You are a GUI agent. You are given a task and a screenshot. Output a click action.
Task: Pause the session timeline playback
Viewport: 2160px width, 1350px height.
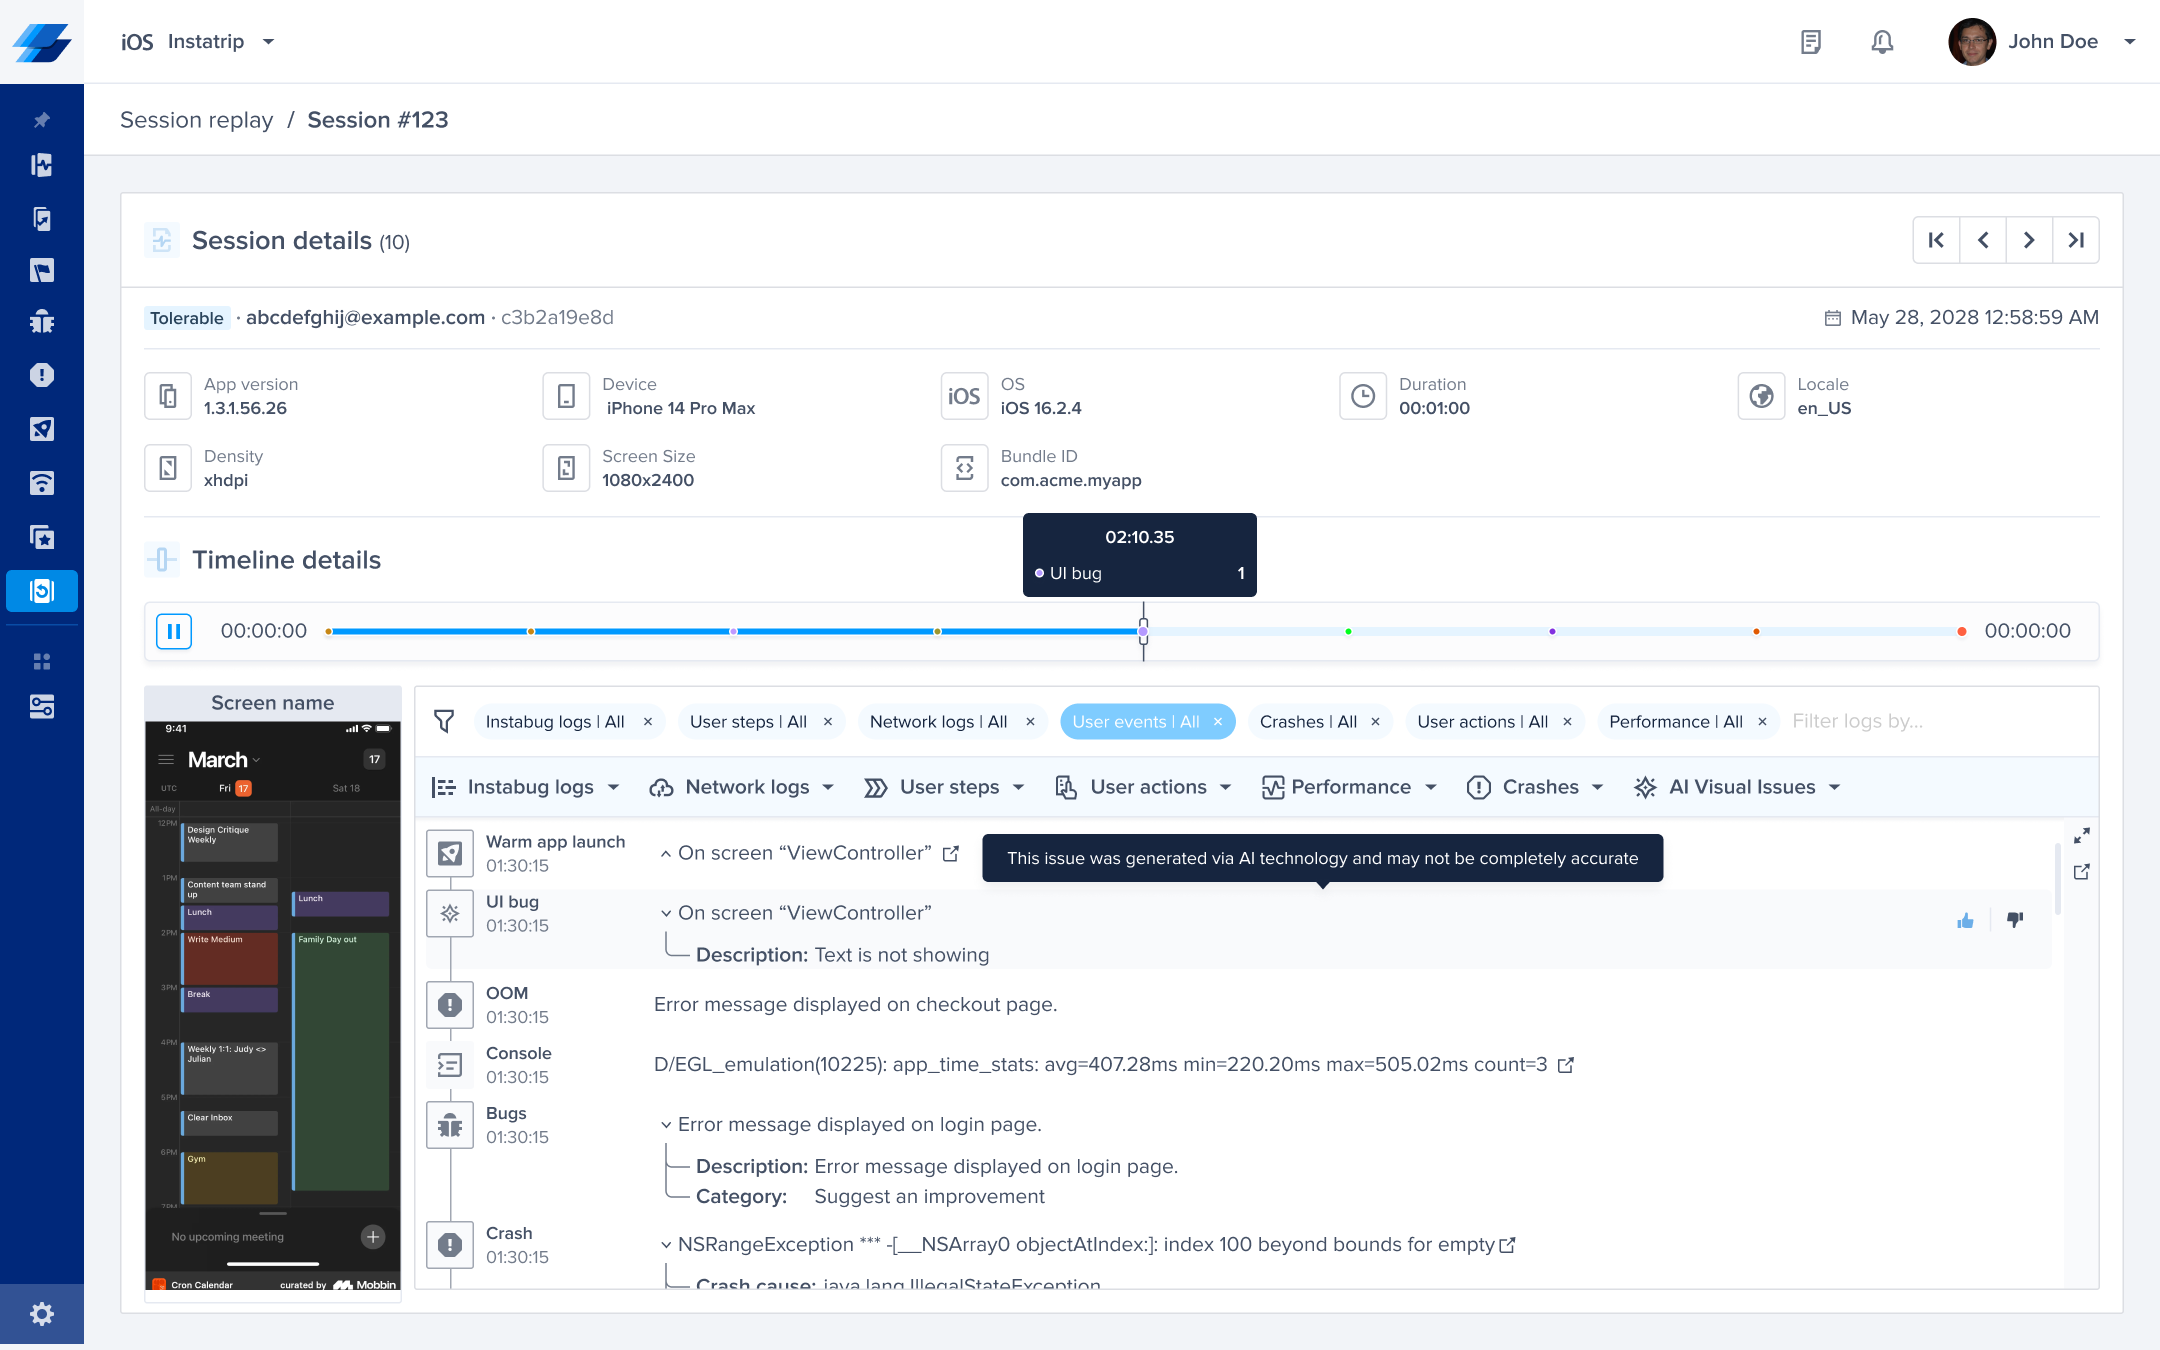click(173, 631)
